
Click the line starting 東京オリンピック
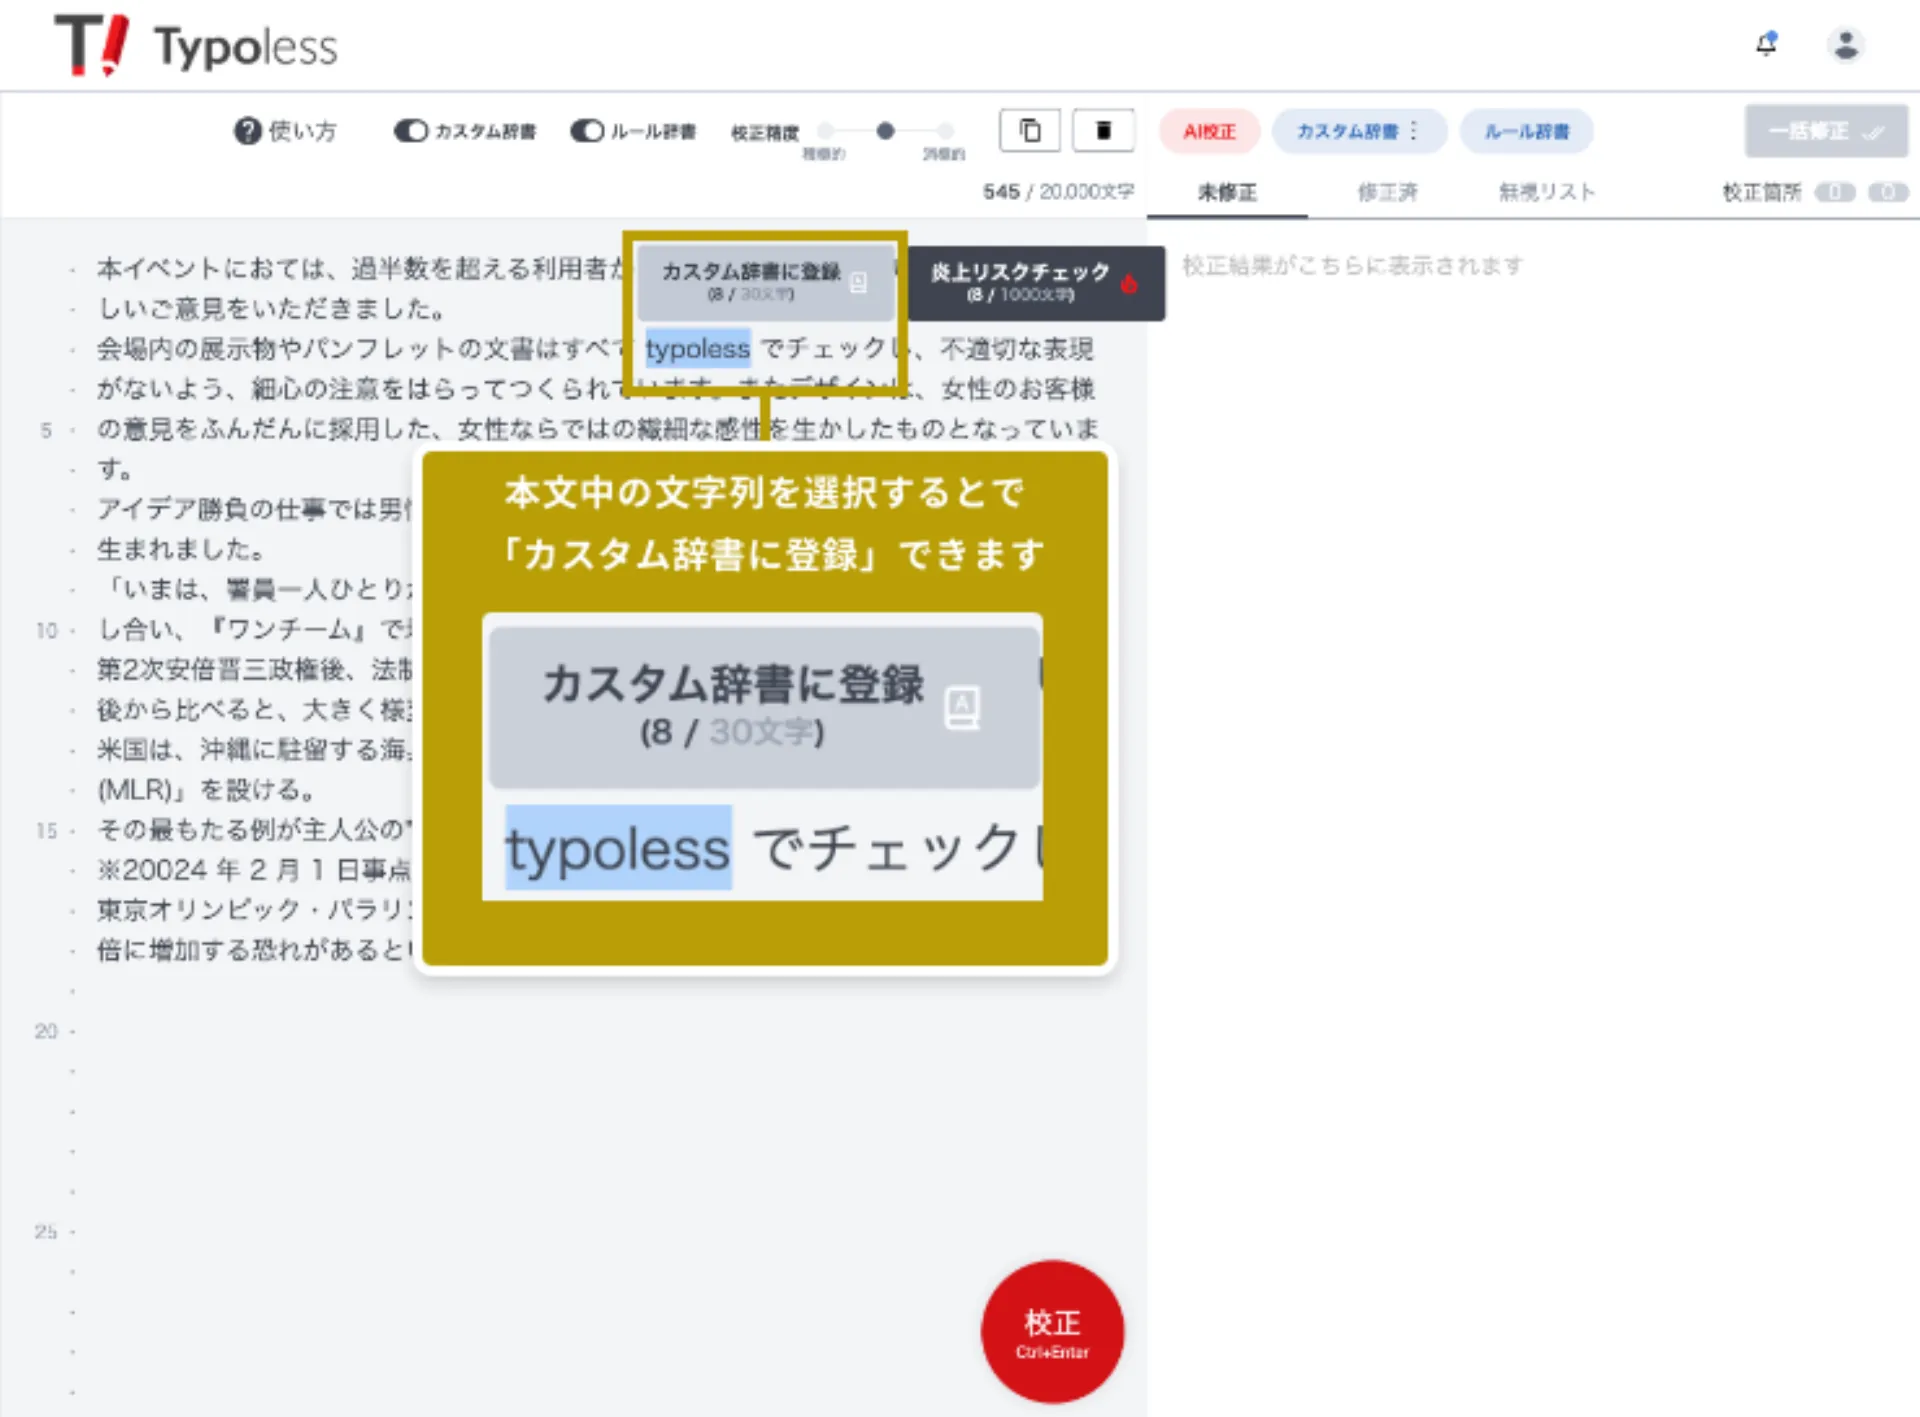click(254, 909)
